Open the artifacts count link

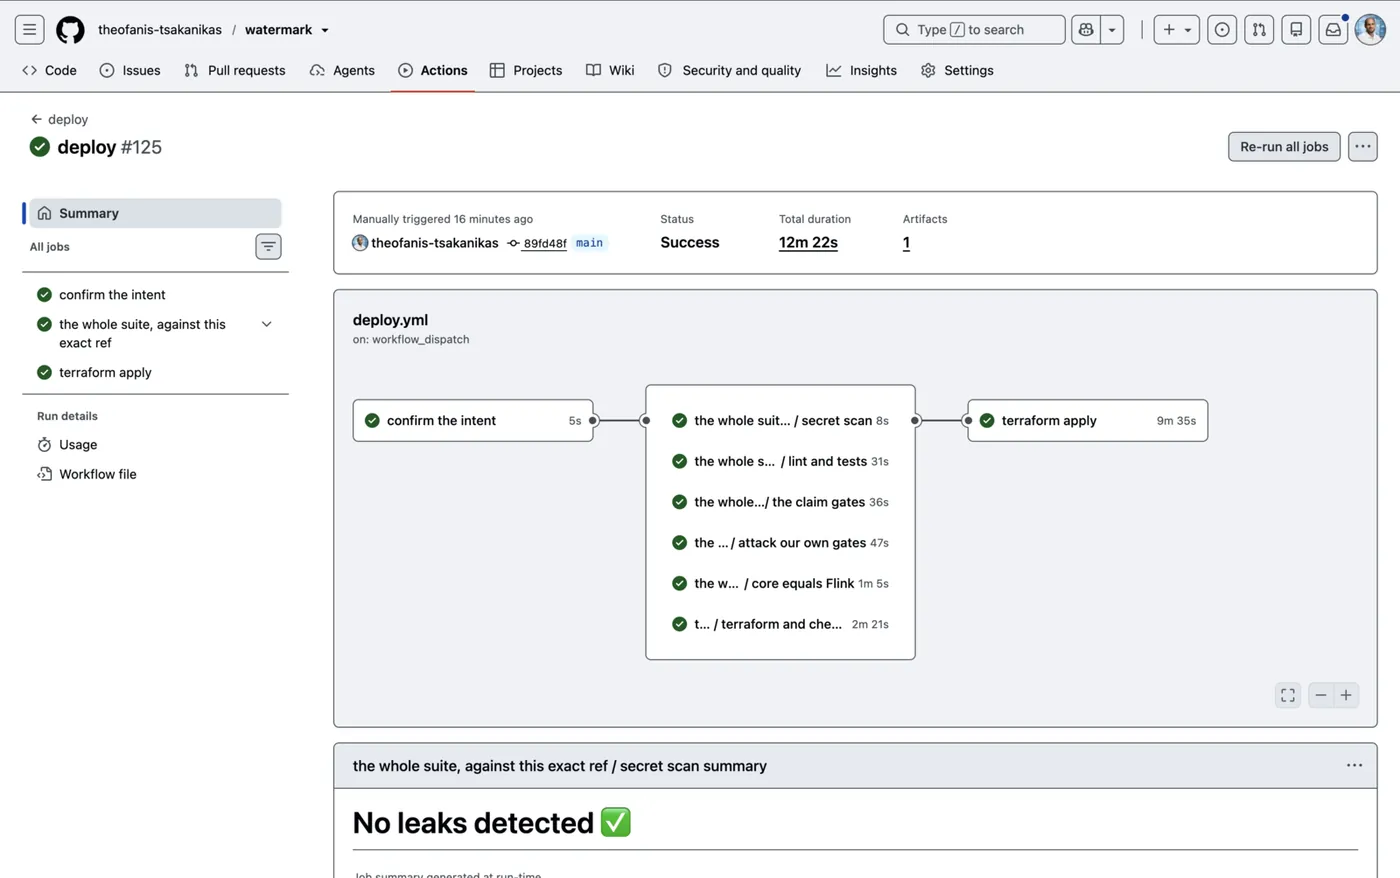906,243
